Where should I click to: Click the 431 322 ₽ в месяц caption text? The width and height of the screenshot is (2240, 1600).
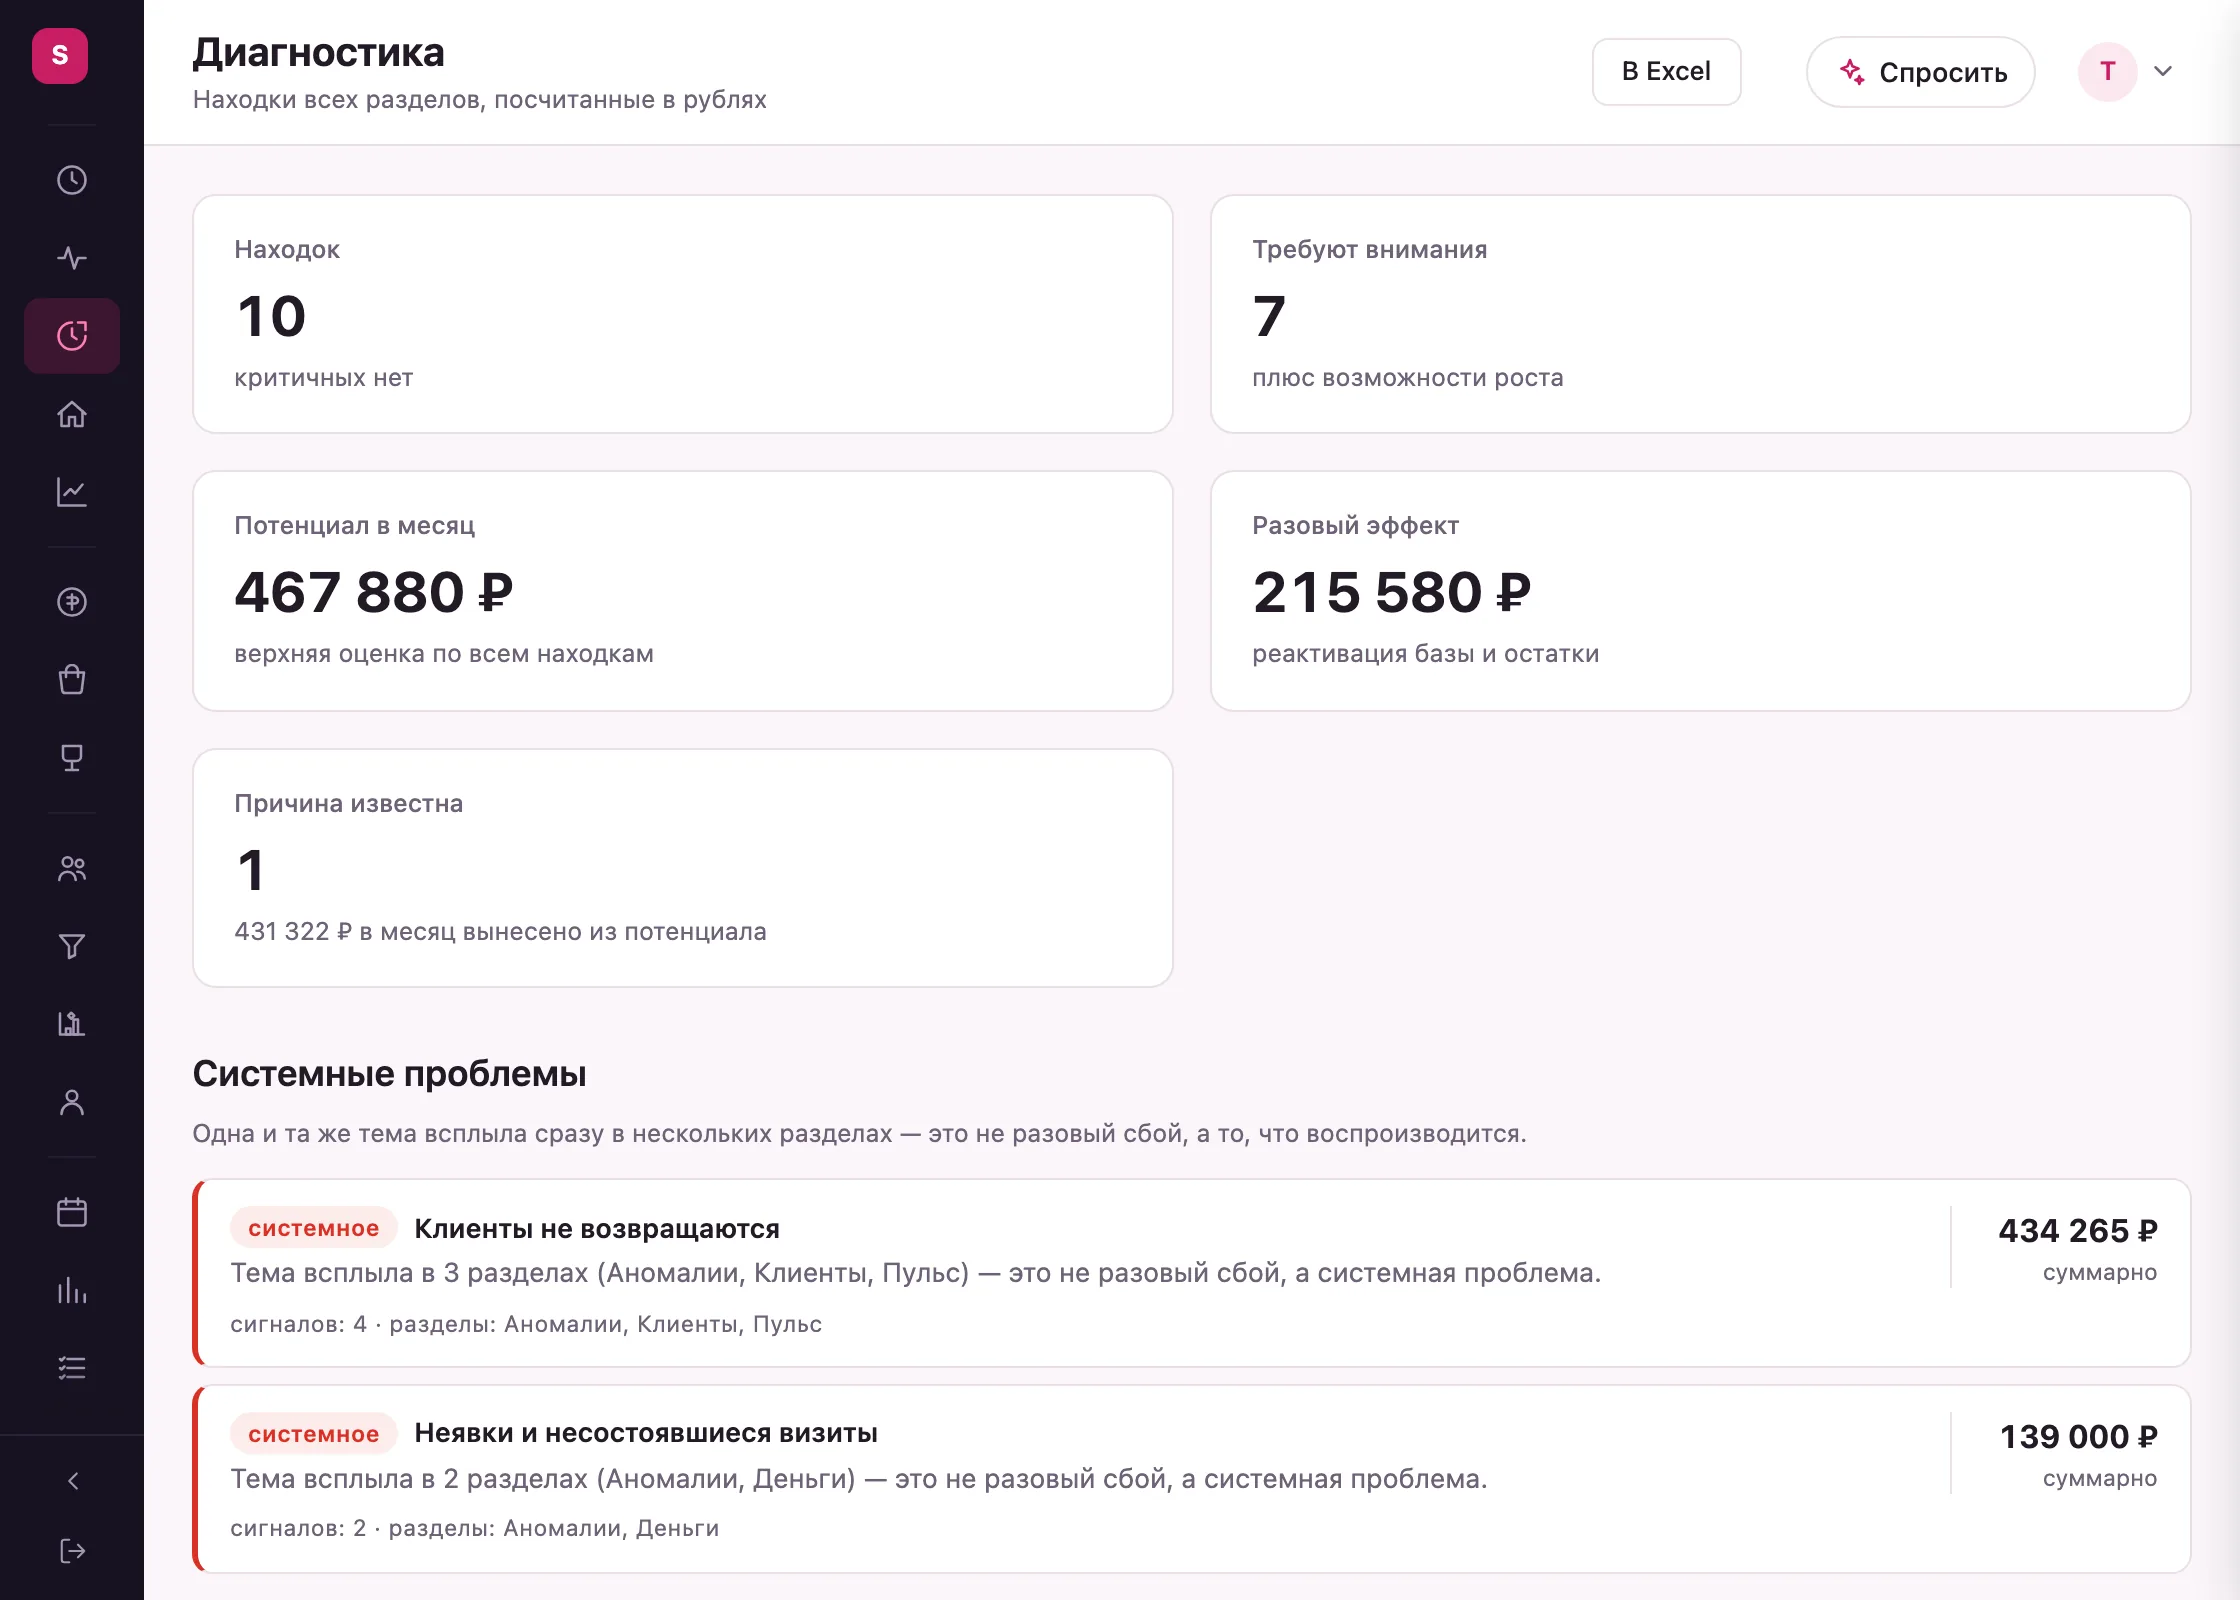tap(500, 931)
